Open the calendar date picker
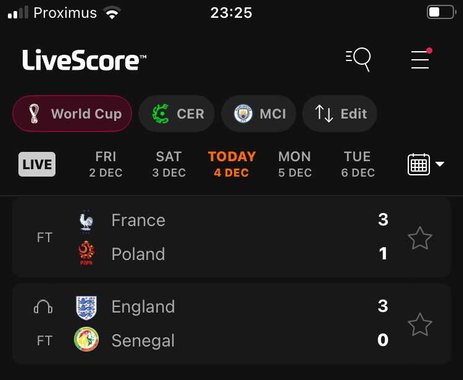463x380 pixels. point(419,164)
